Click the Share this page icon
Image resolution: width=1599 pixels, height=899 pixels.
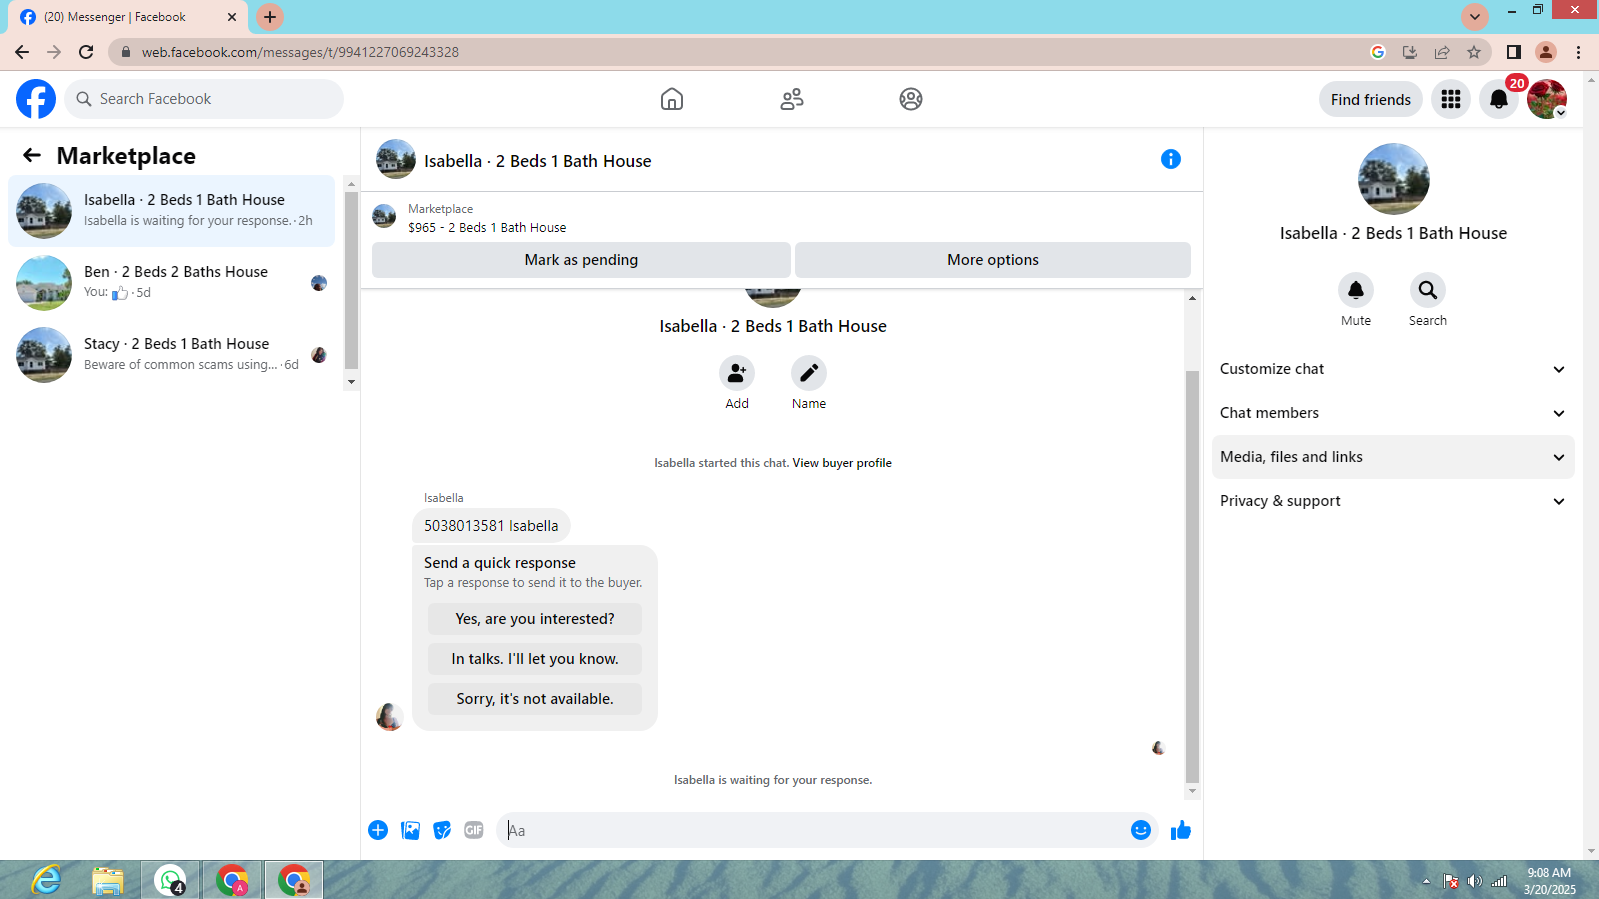(x=1442, y=52)
